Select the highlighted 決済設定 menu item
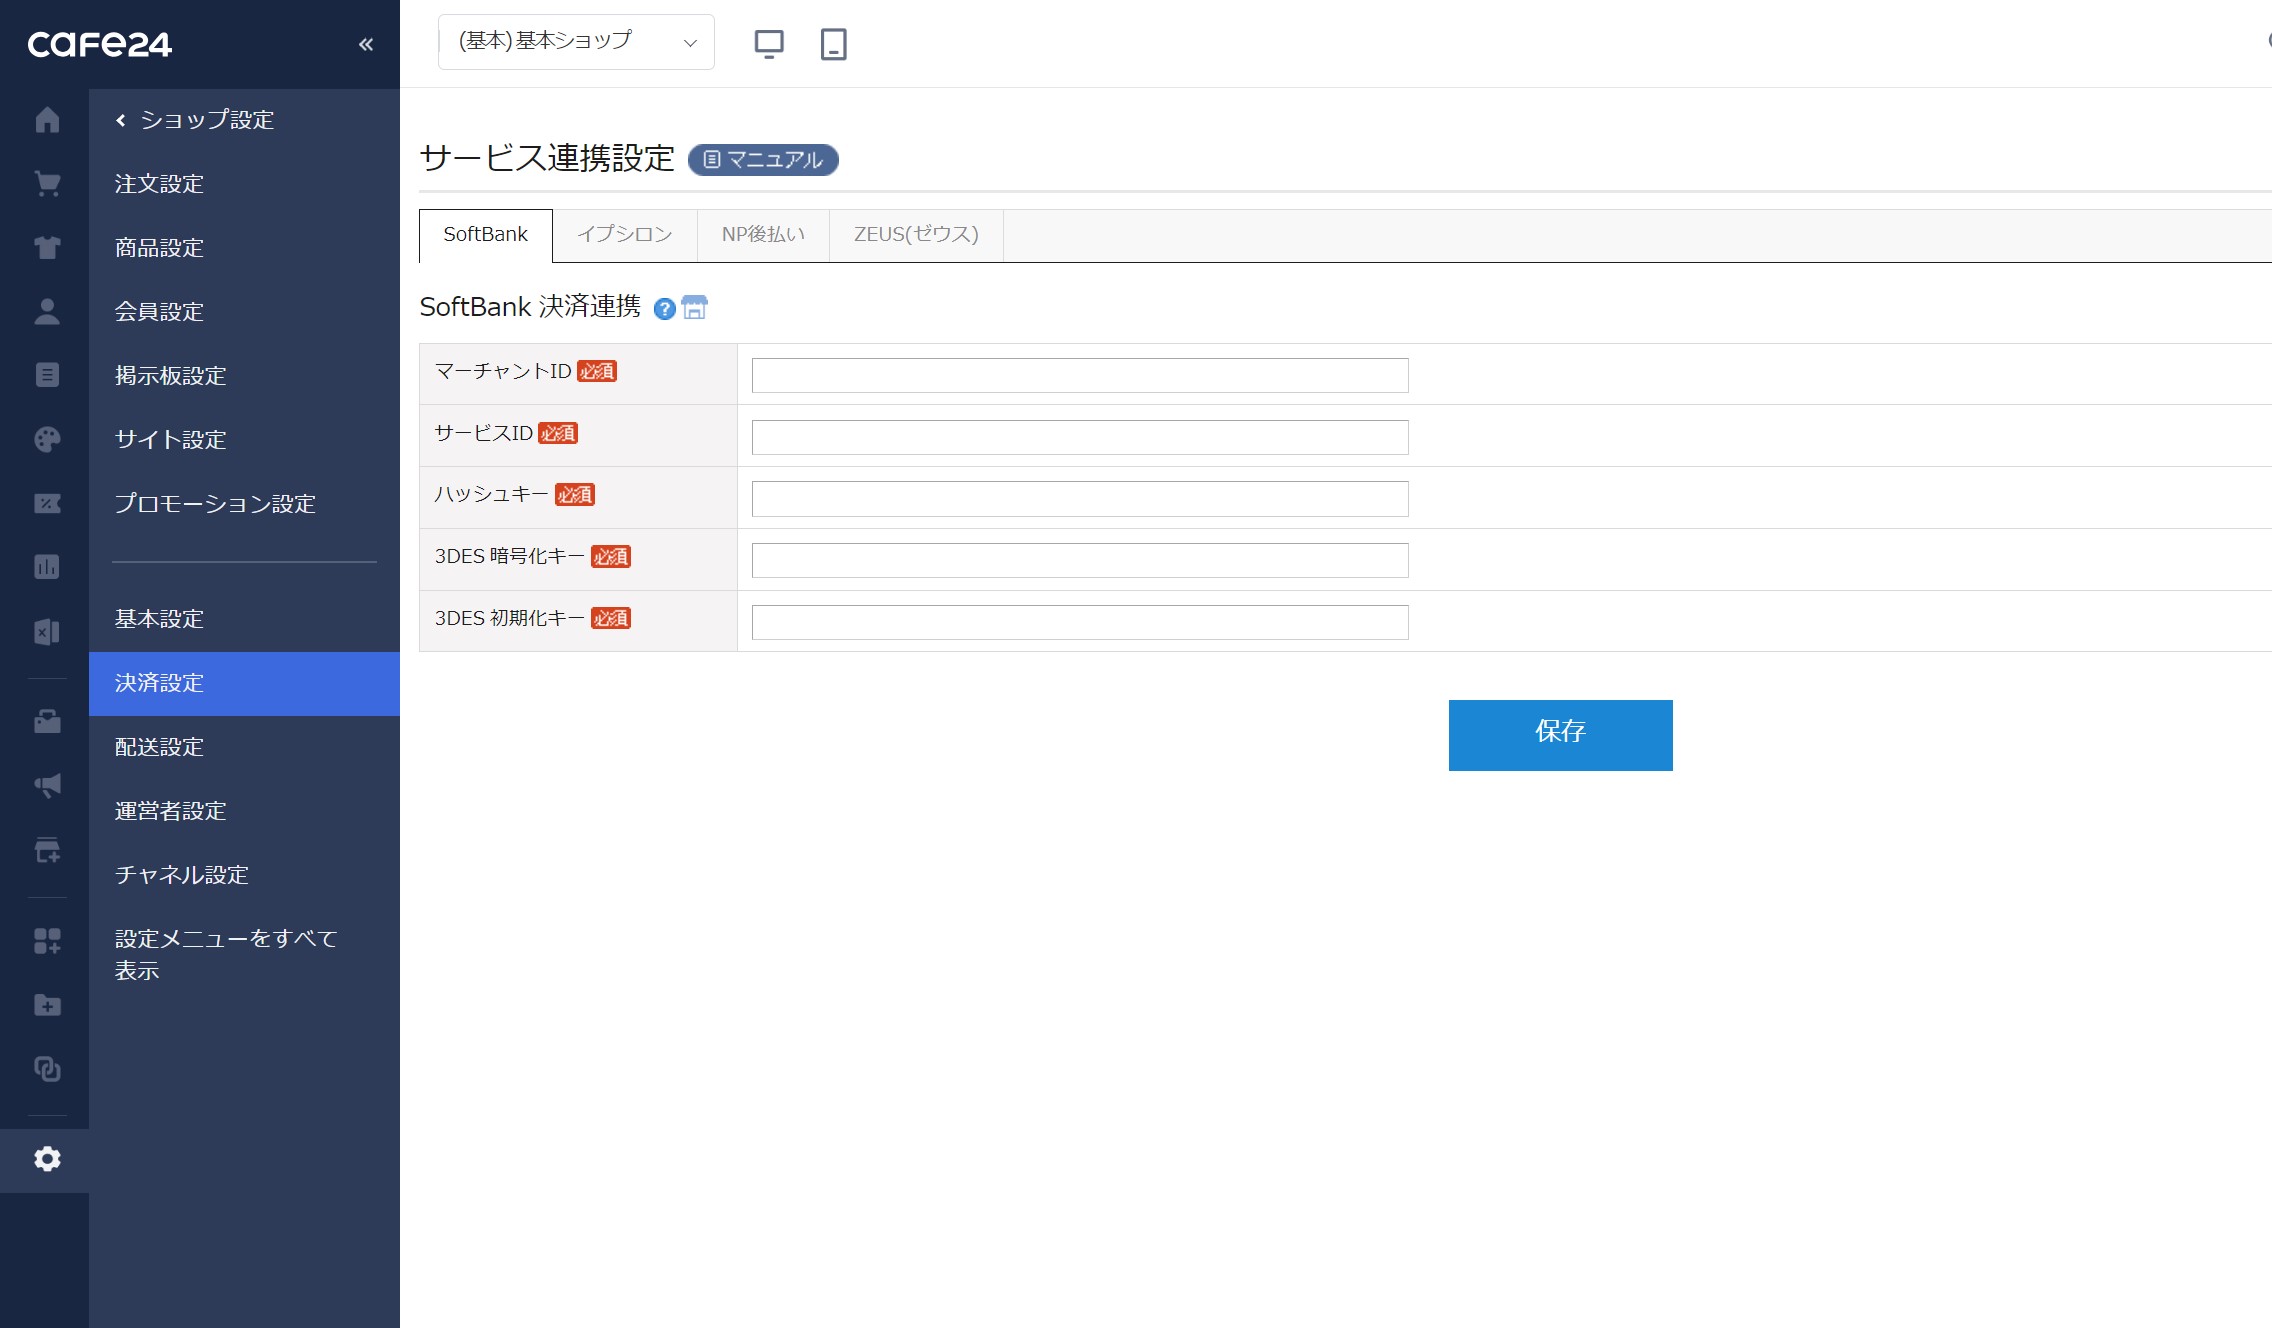Image resolution: width=2272 pixels, height=1328 pixels. point(244,683)
